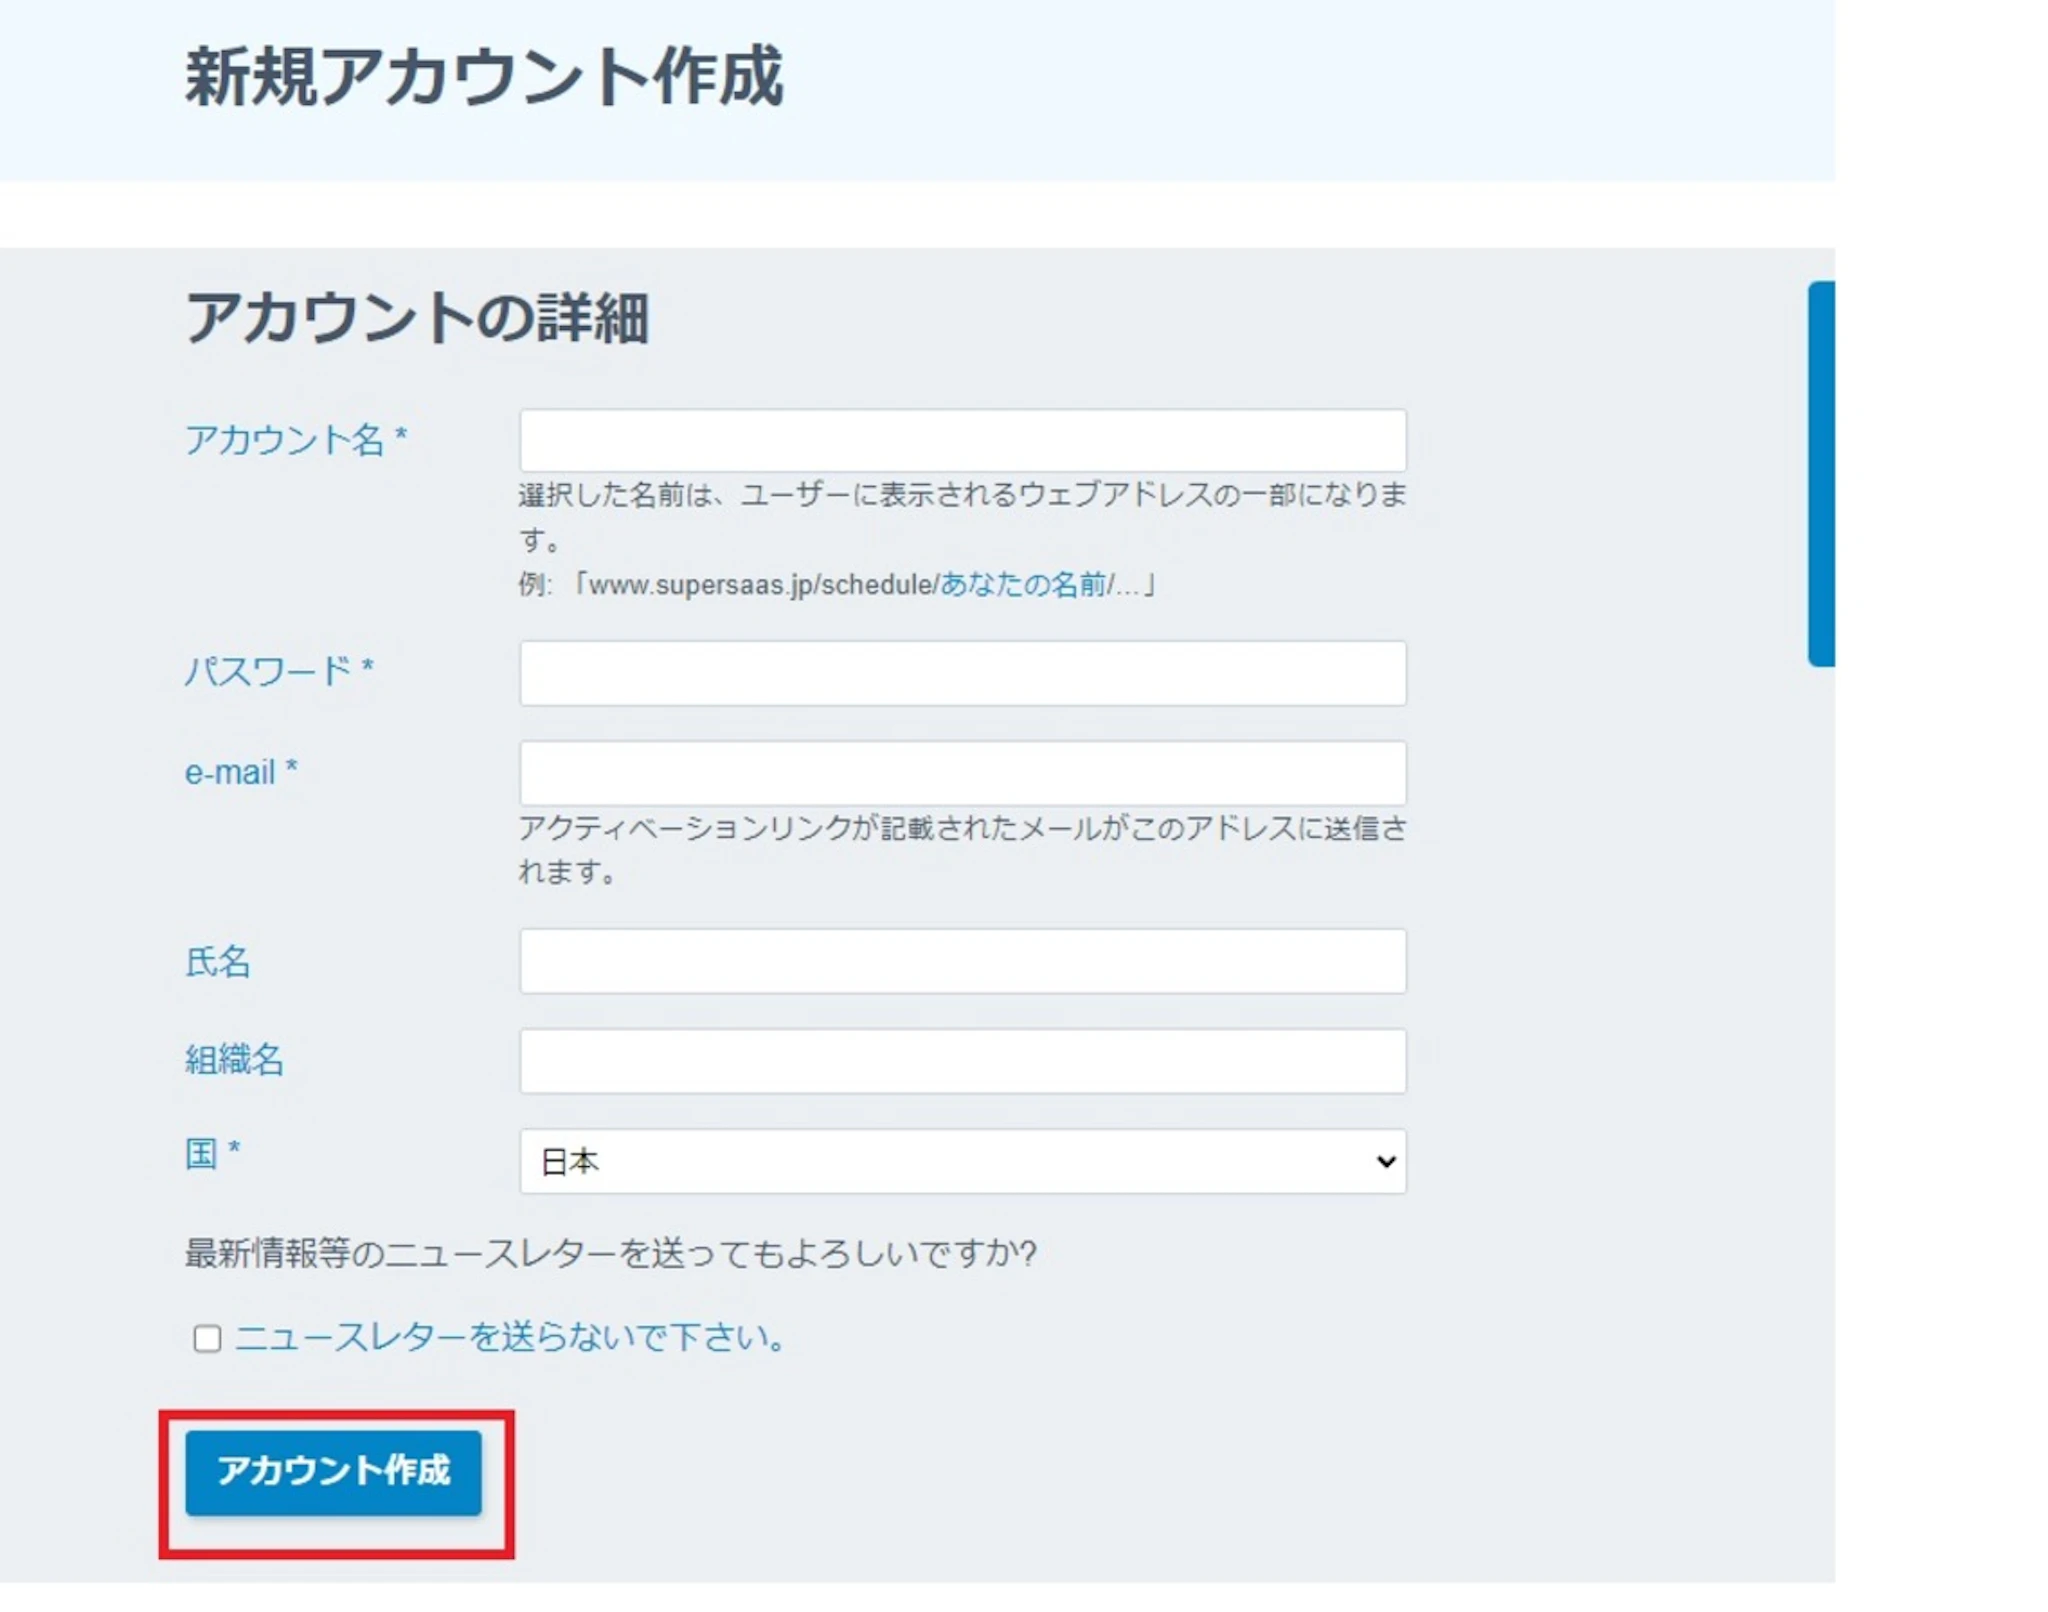This screenshot has height=1612, width=2048.
Task: Click the 新規アカウント作成 page heading
Action: click(484, 77)
